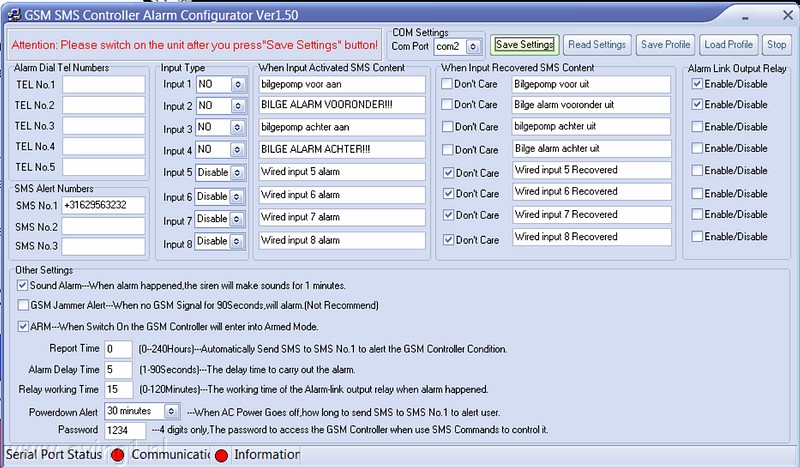Screen dimensions: 800x468
Task: Uncheck the second Enable/Disable relay checkbox
Action: tap(697, 105)
